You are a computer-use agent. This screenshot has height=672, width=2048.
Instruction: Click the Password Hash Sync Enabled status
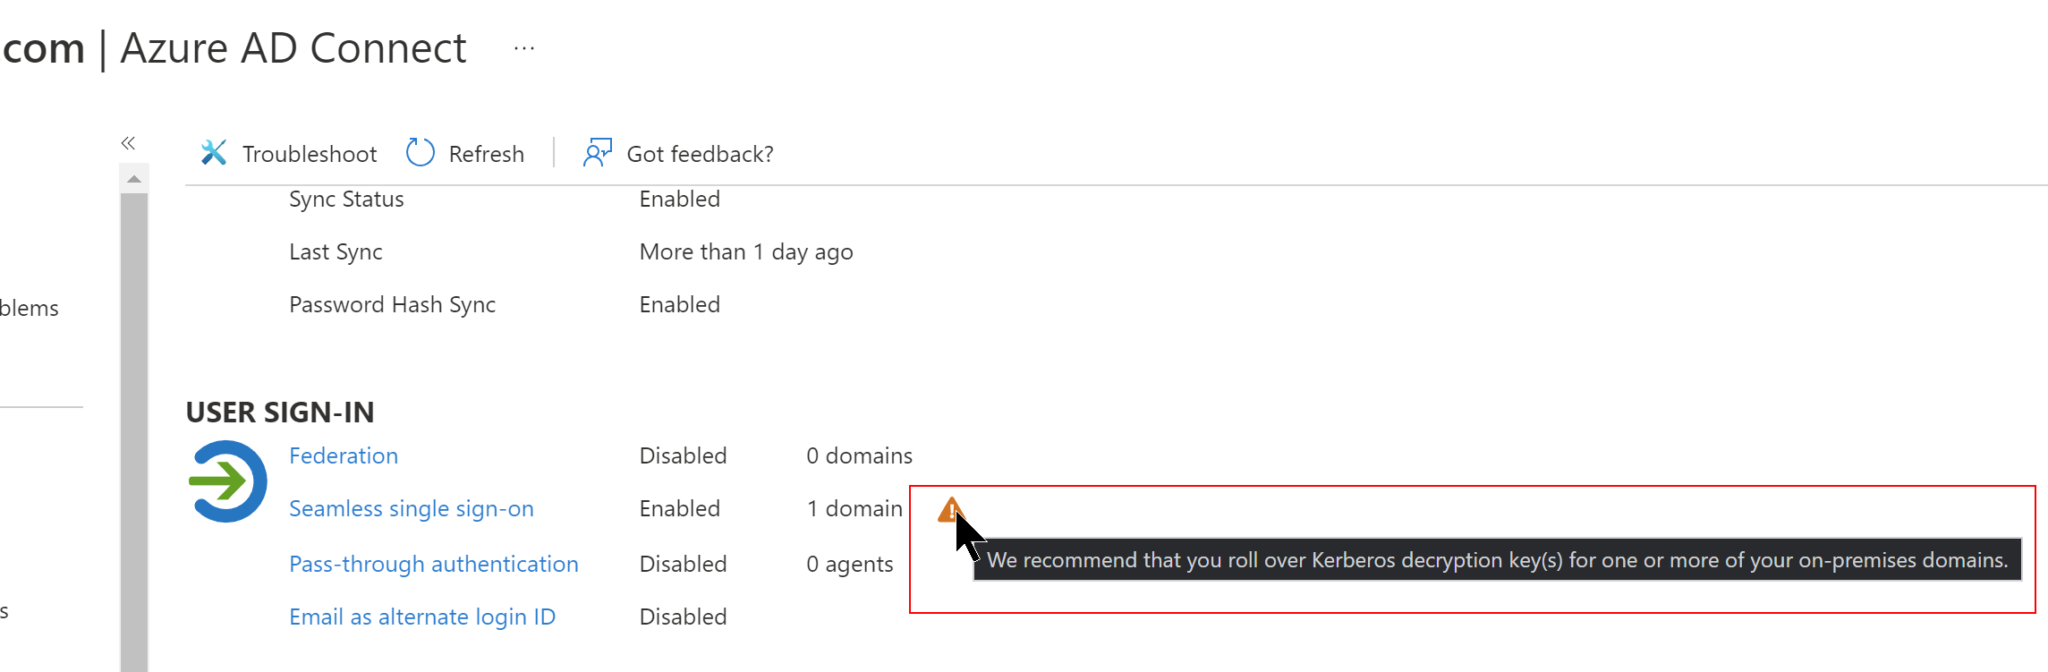click(679, 304)
